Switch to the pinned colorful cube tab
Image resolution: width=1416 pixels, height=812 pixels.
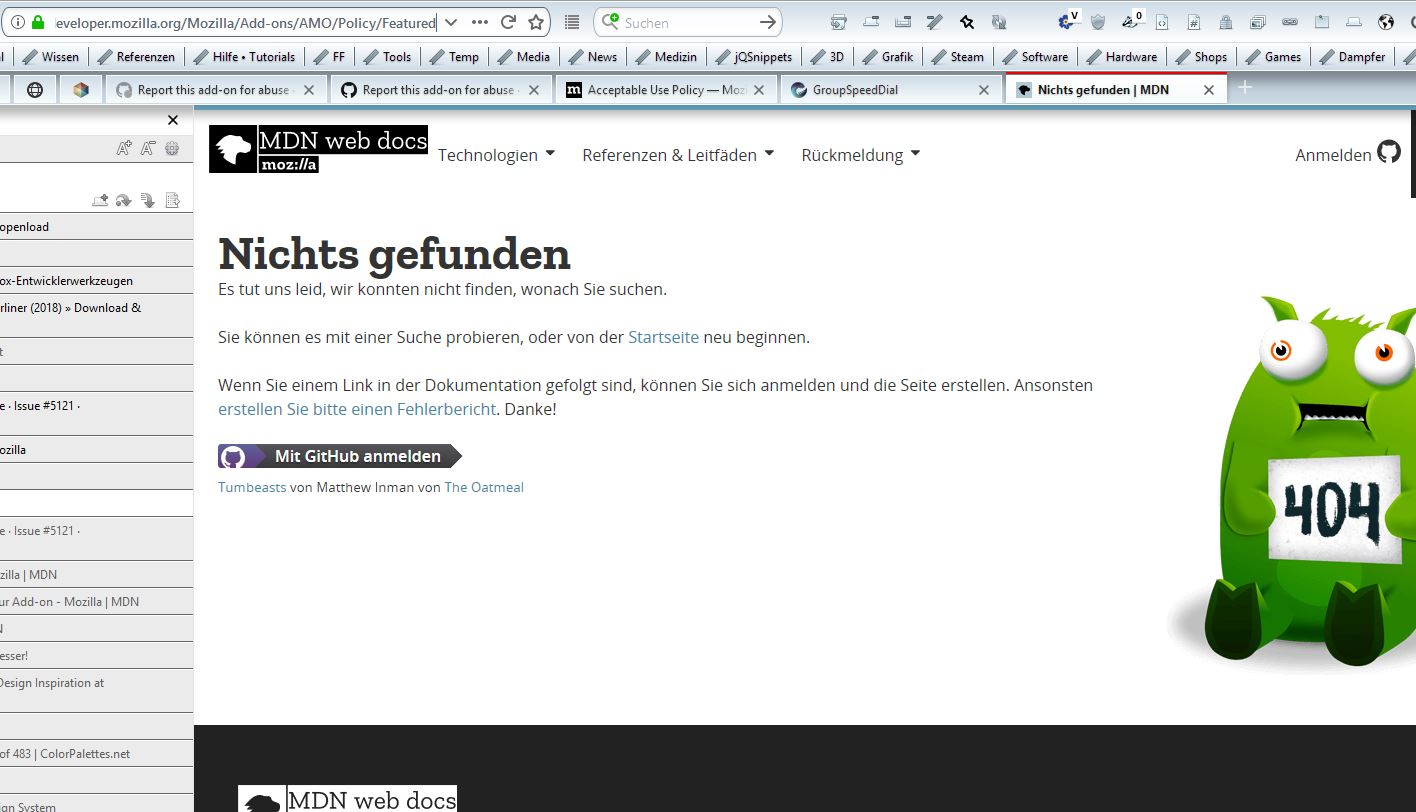coord(81,90)
